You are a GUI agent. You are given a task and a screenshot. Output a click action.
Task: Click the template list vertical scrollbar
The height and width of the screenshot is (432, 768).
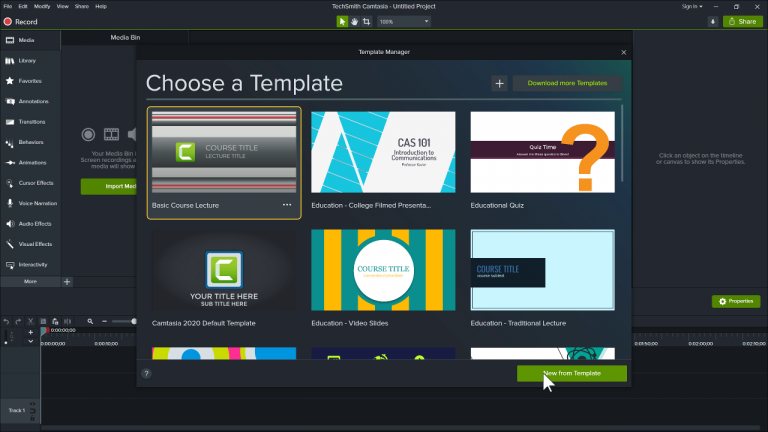pyautogui.click(x=622, y=143)
